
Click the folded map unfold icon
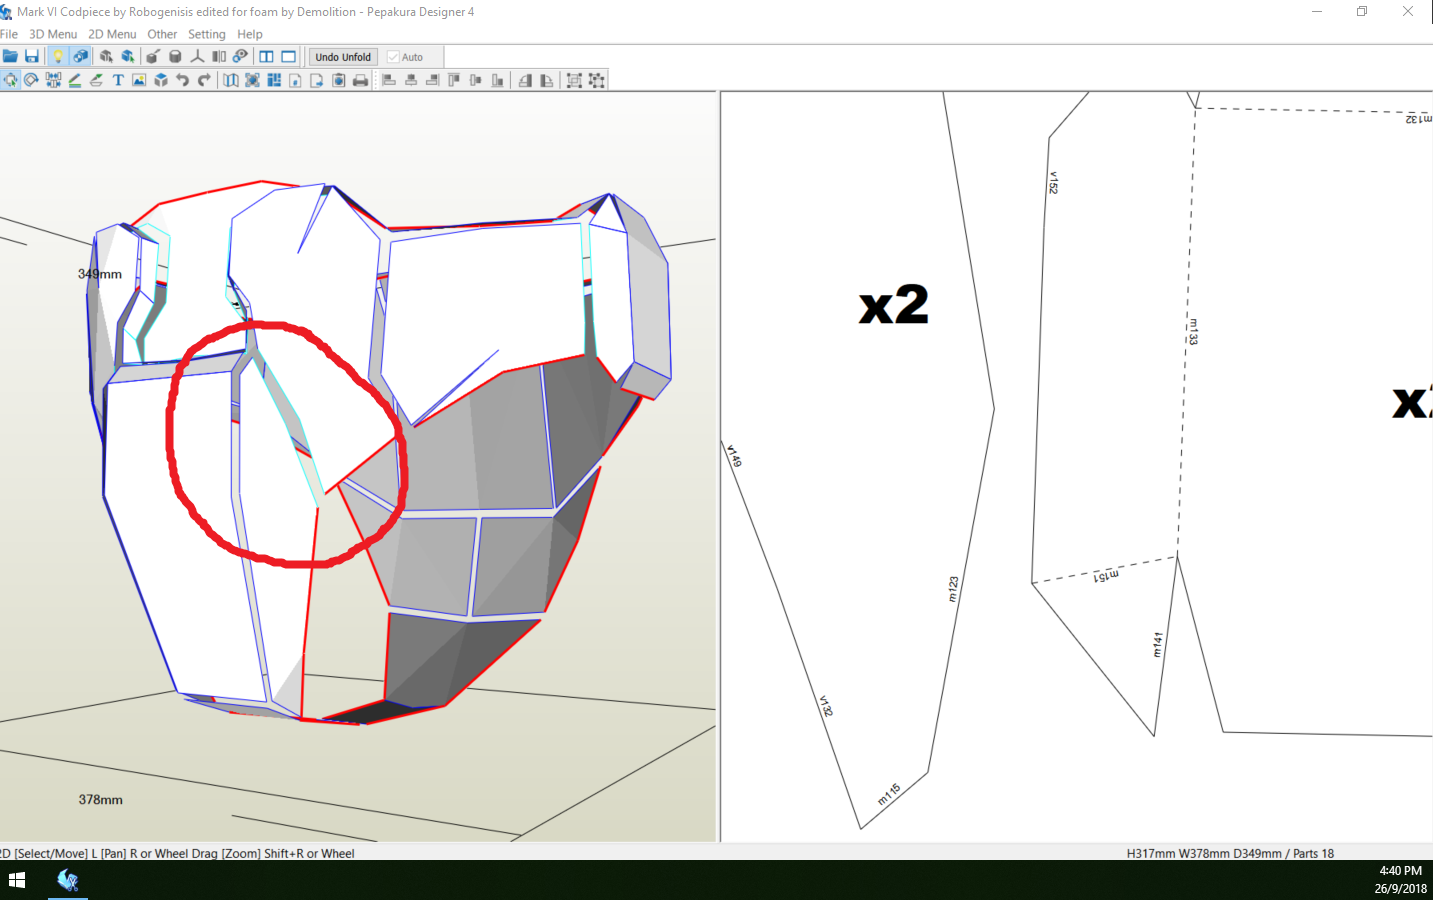(231, 80)
